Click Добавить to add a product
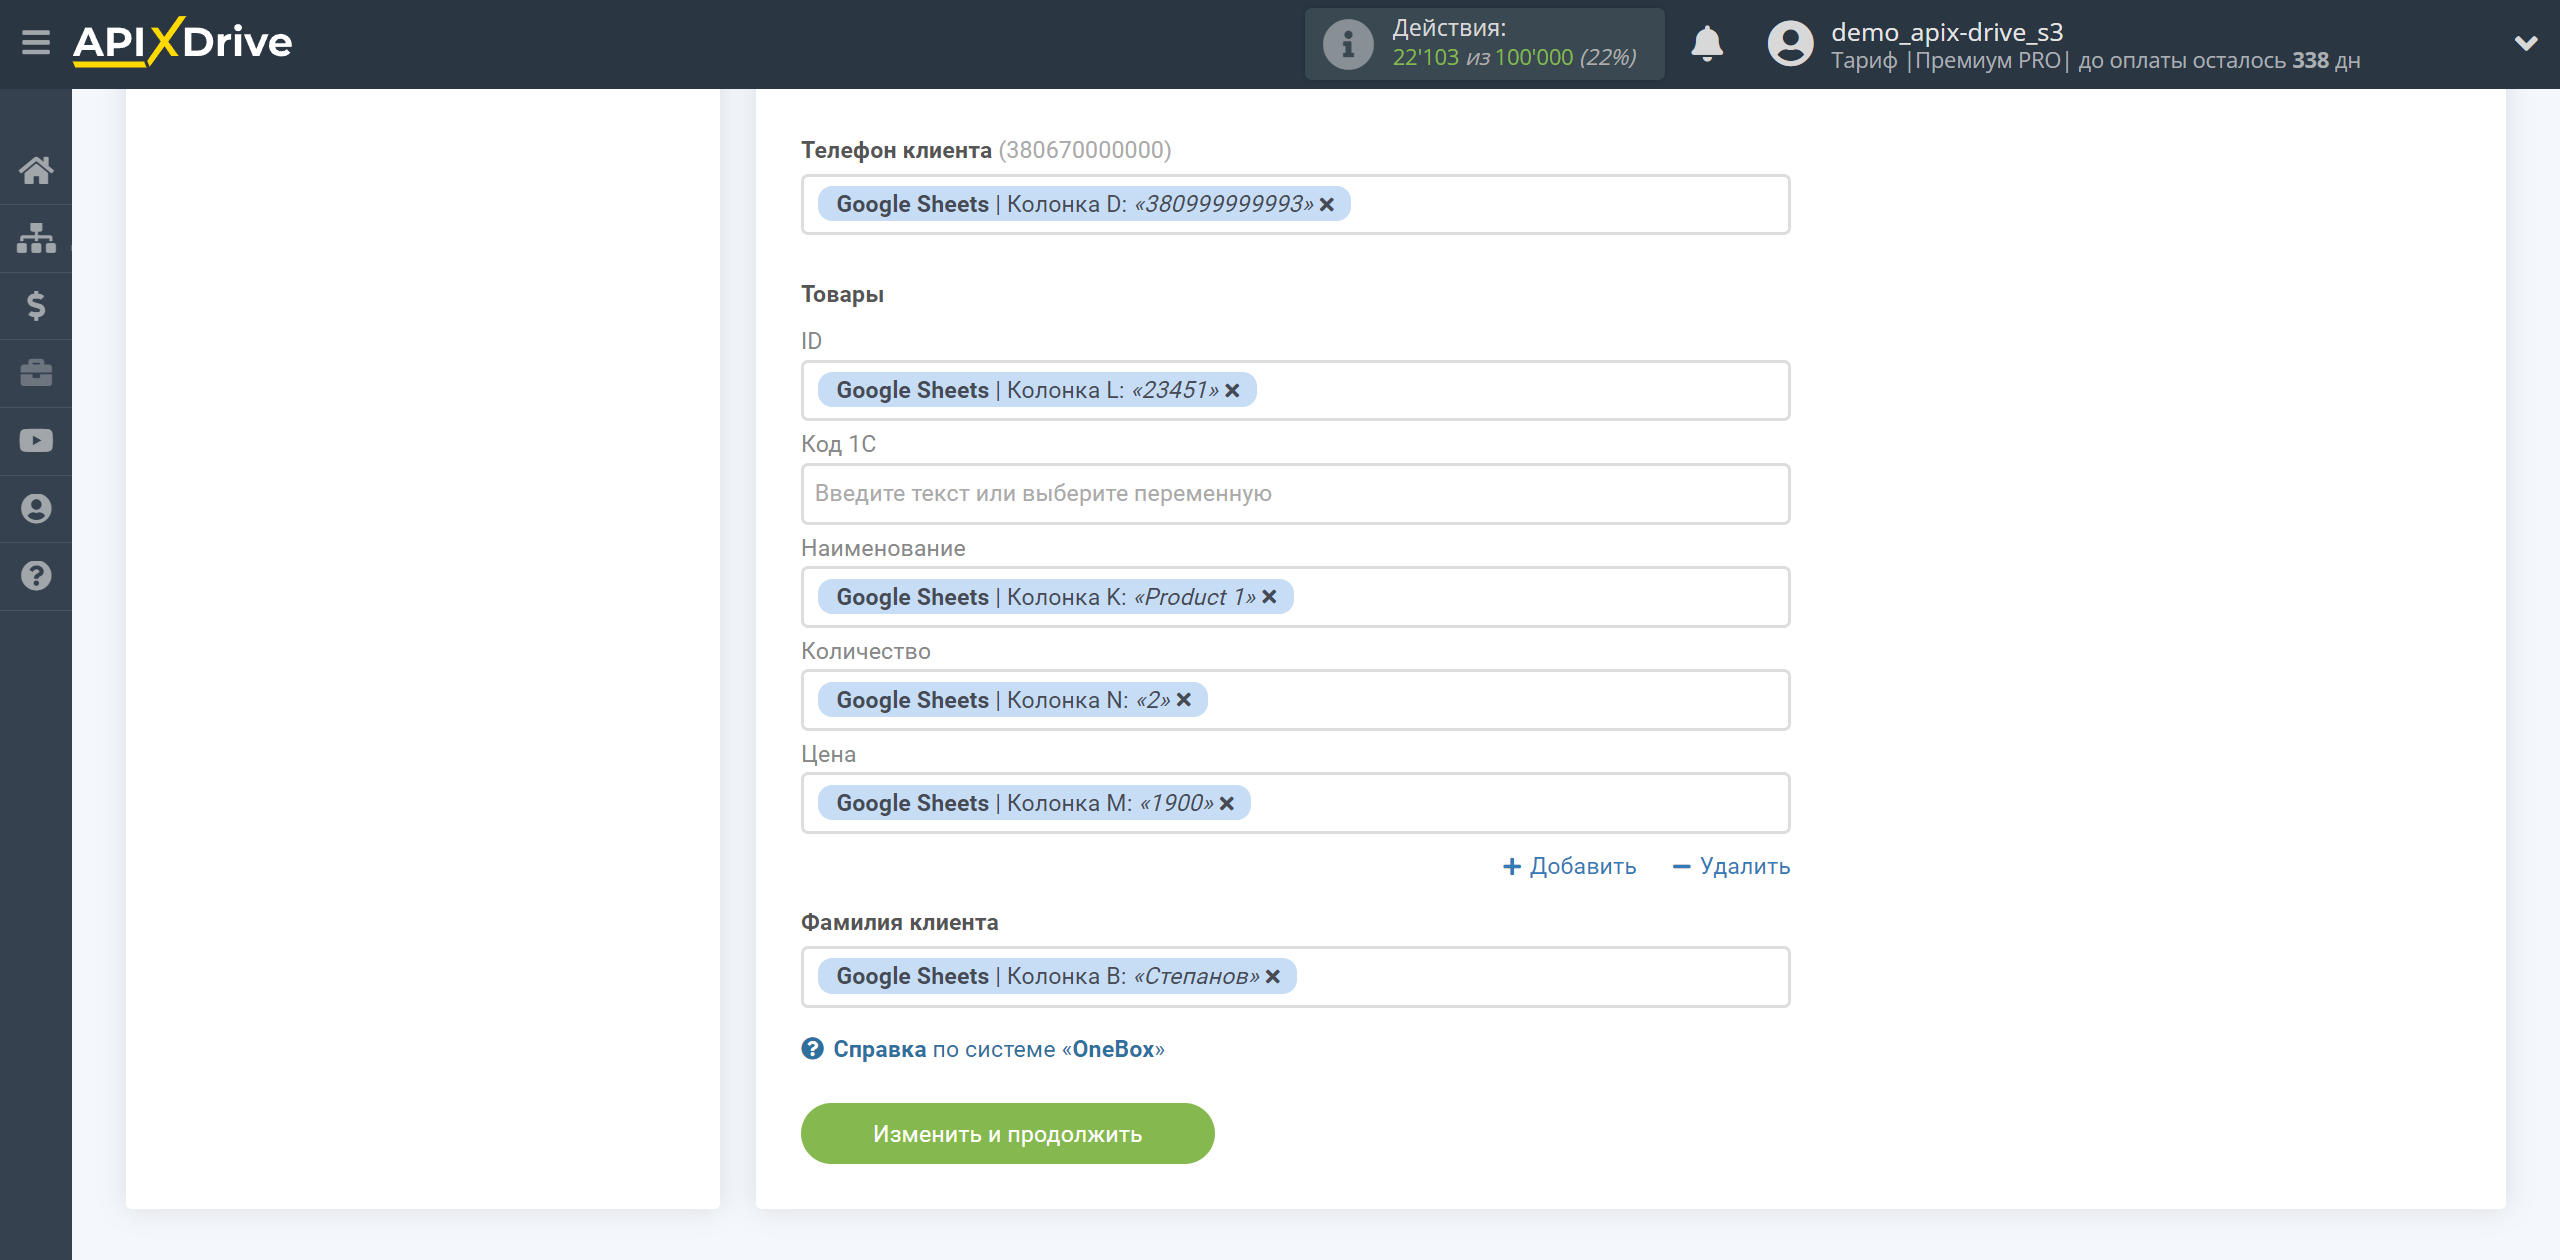The height and width of the screenshot is (1260, 2560). pyautogui.click(x=1569, y=866)
